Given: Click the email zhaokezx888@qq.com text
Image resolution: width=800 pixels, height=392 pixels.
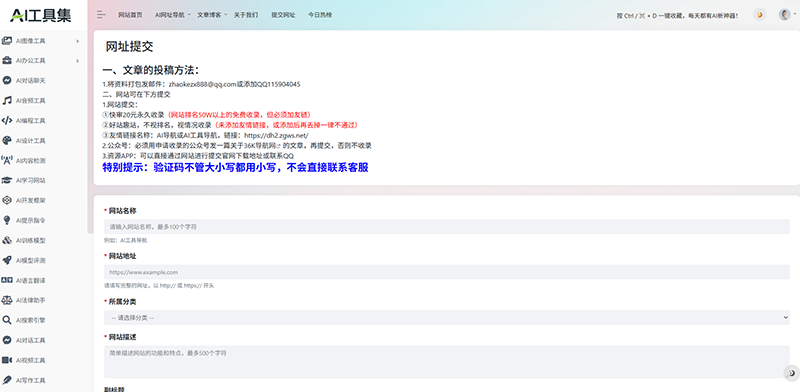Looking at the screenshot, I should (203, 84).
